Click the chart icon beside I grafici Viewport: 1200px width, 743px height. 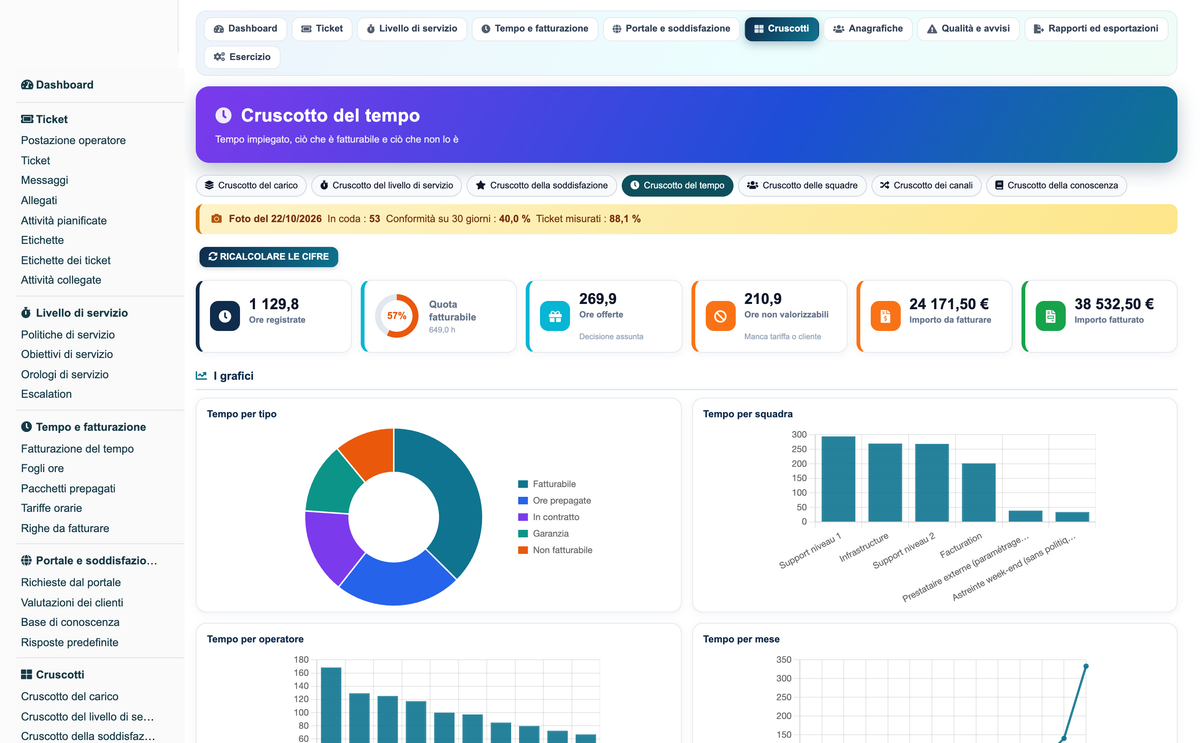click(x=201, y=376)
